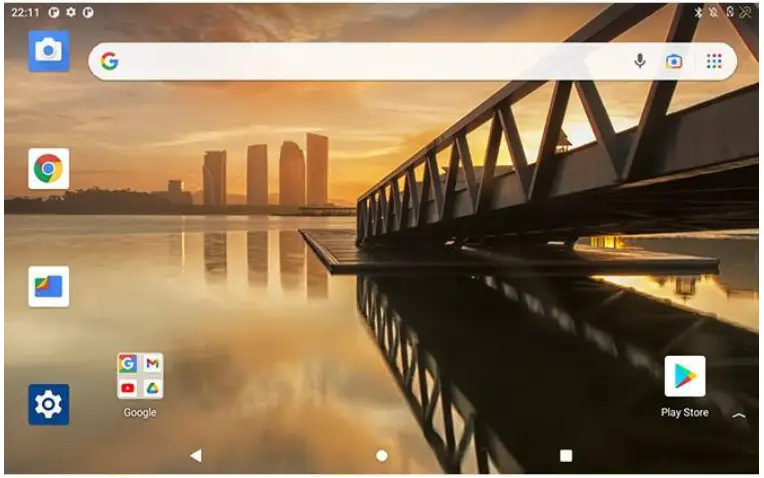Viewport: 764px width, 478px height.
Task: Launch the Play Store app
Action: coord(685,376)
